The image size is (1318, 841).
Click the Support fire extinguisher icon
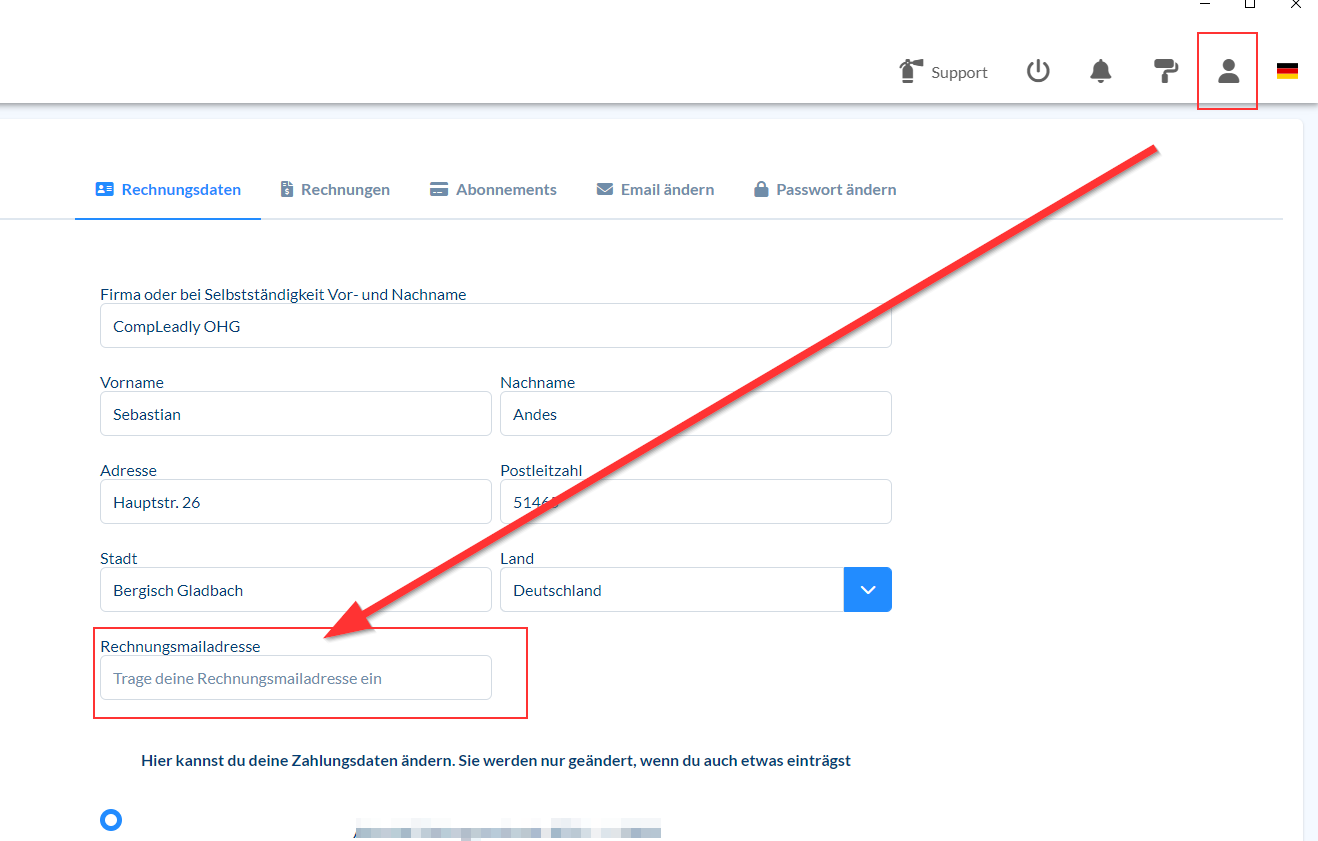tap(911, 72)
